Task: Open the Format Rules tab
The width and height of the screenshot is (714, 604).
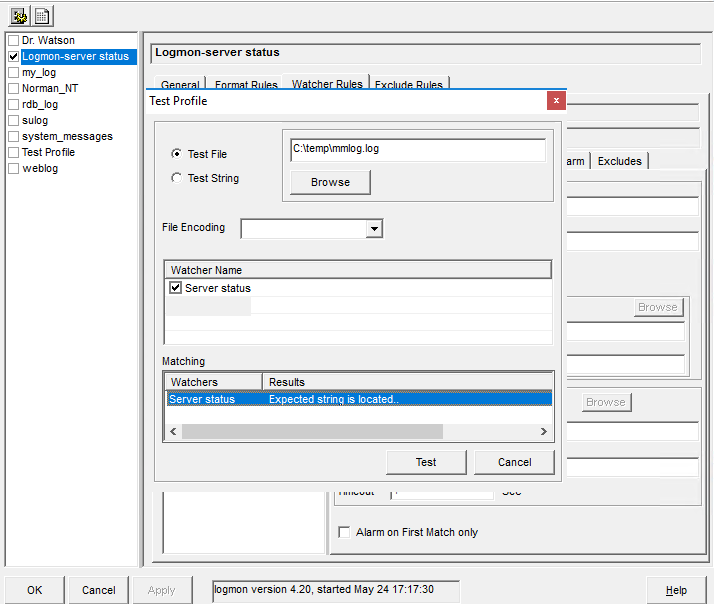Action: (245, 85)
